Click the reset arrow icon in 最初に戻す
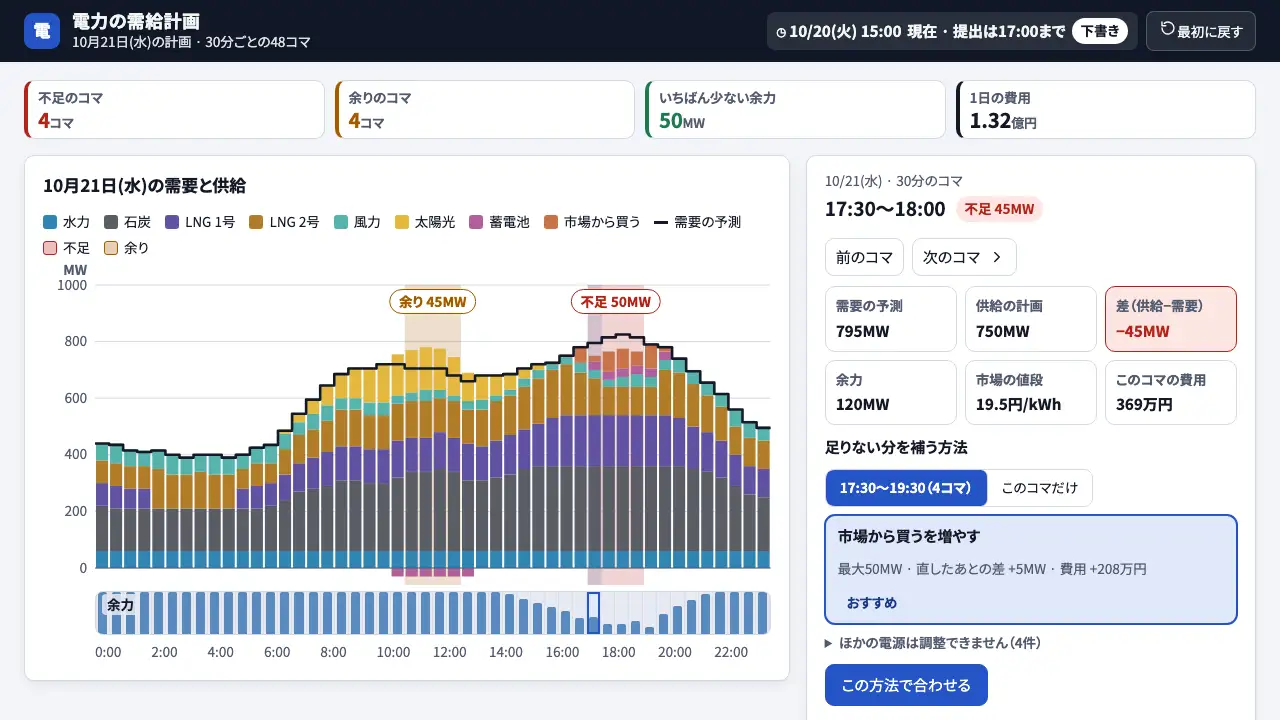Screen dimensions: 1280x720 tap(1167, 29)
